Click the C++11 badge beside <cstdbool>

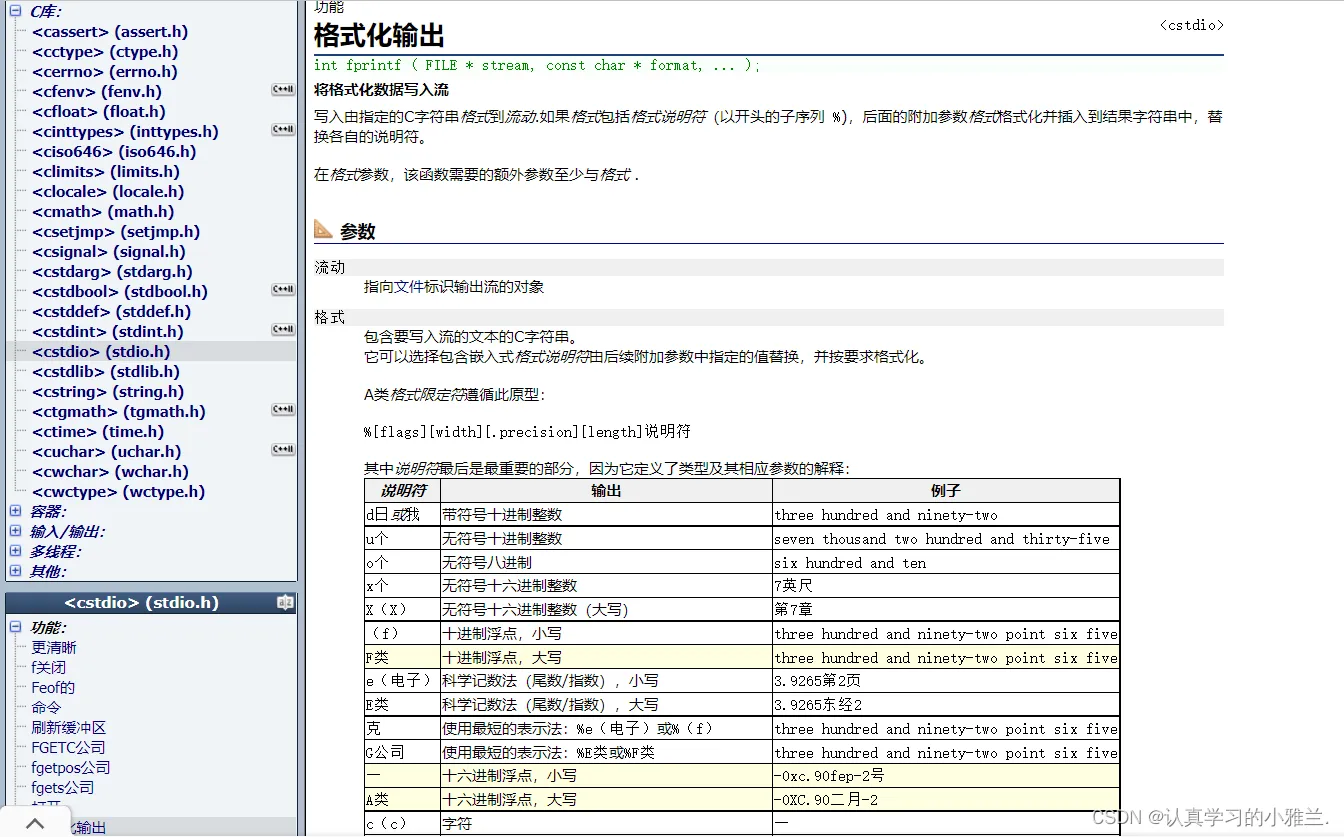click(x=283, y=290)
